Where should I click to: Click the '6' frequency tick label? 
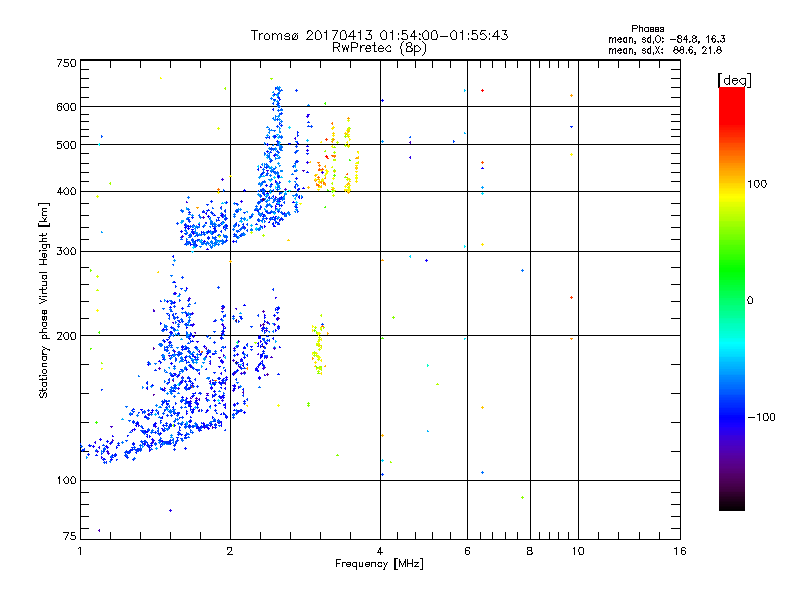coord(467,551)
